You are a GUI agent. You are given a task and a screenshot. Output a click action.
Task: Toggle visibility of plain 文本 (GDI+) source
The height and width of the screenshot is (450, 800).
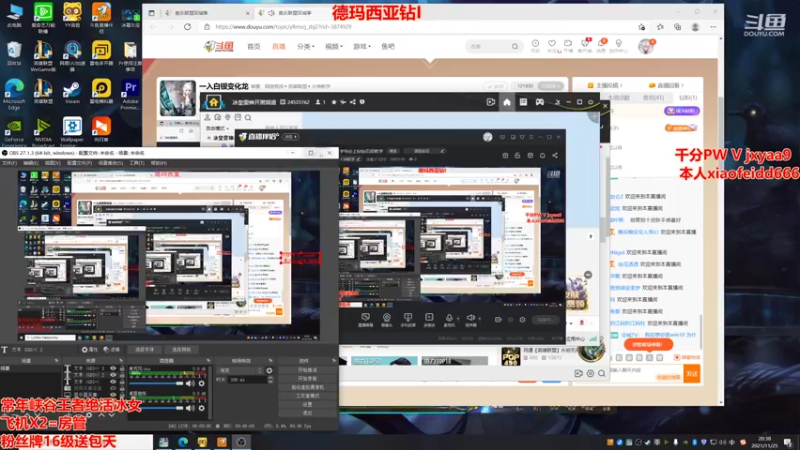113,382
